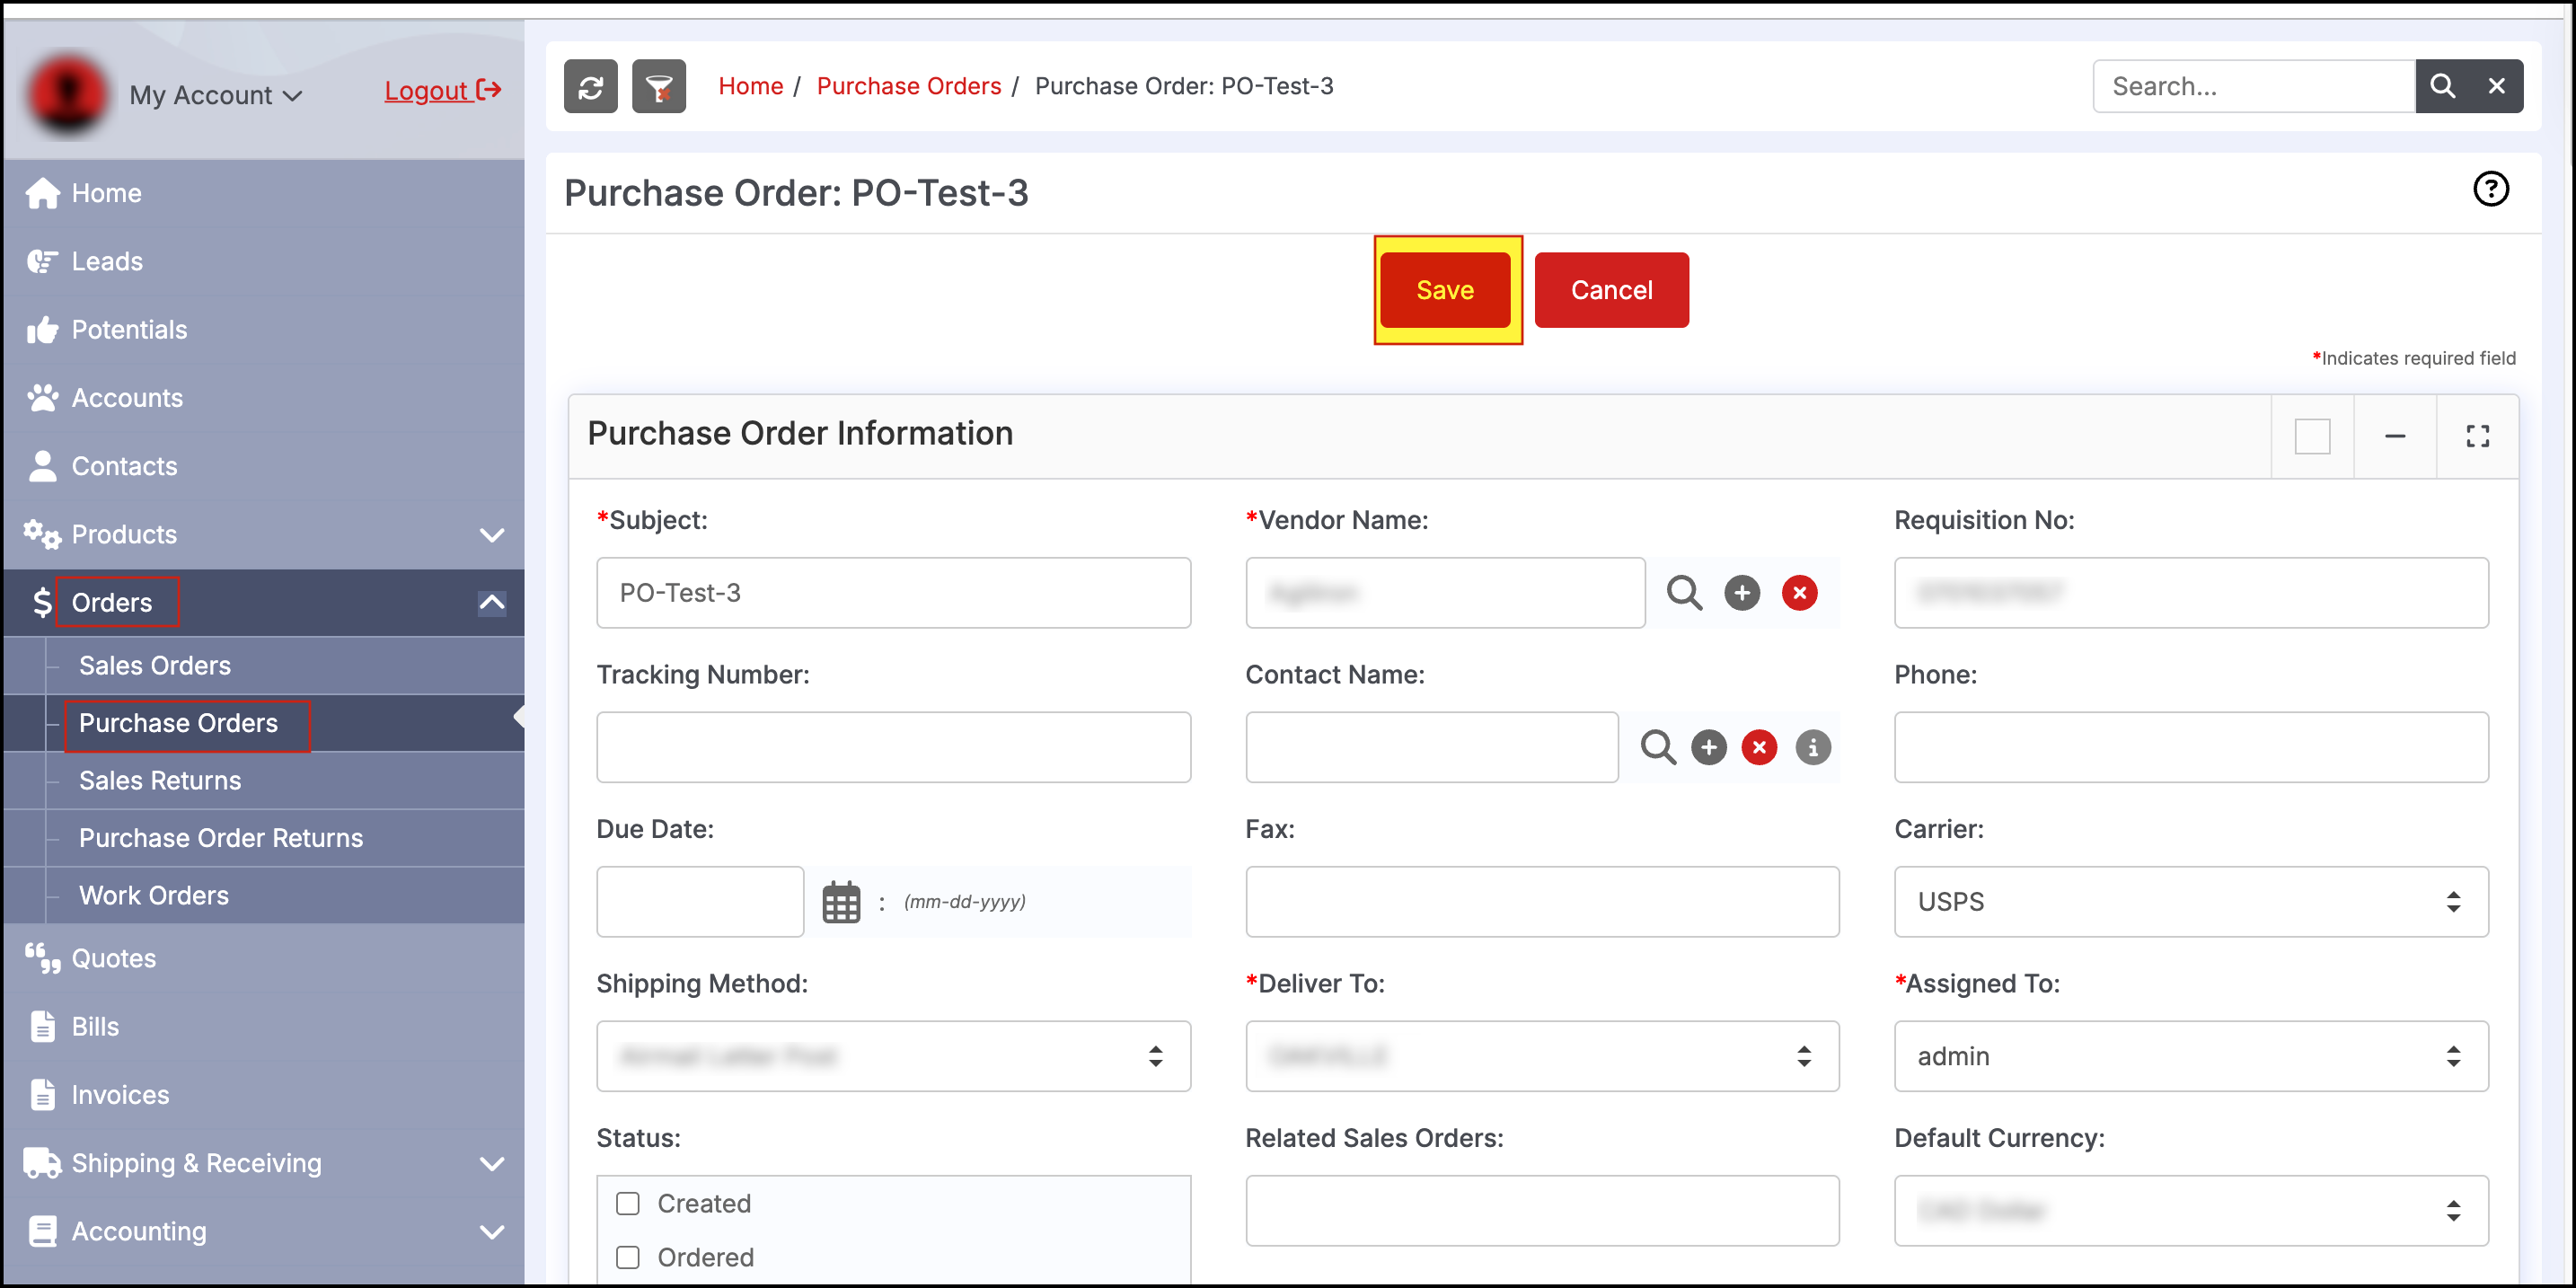Screen dimensions: 2576x1288
Task: Check the Created status checkbox
Action: click(628, 1204)
